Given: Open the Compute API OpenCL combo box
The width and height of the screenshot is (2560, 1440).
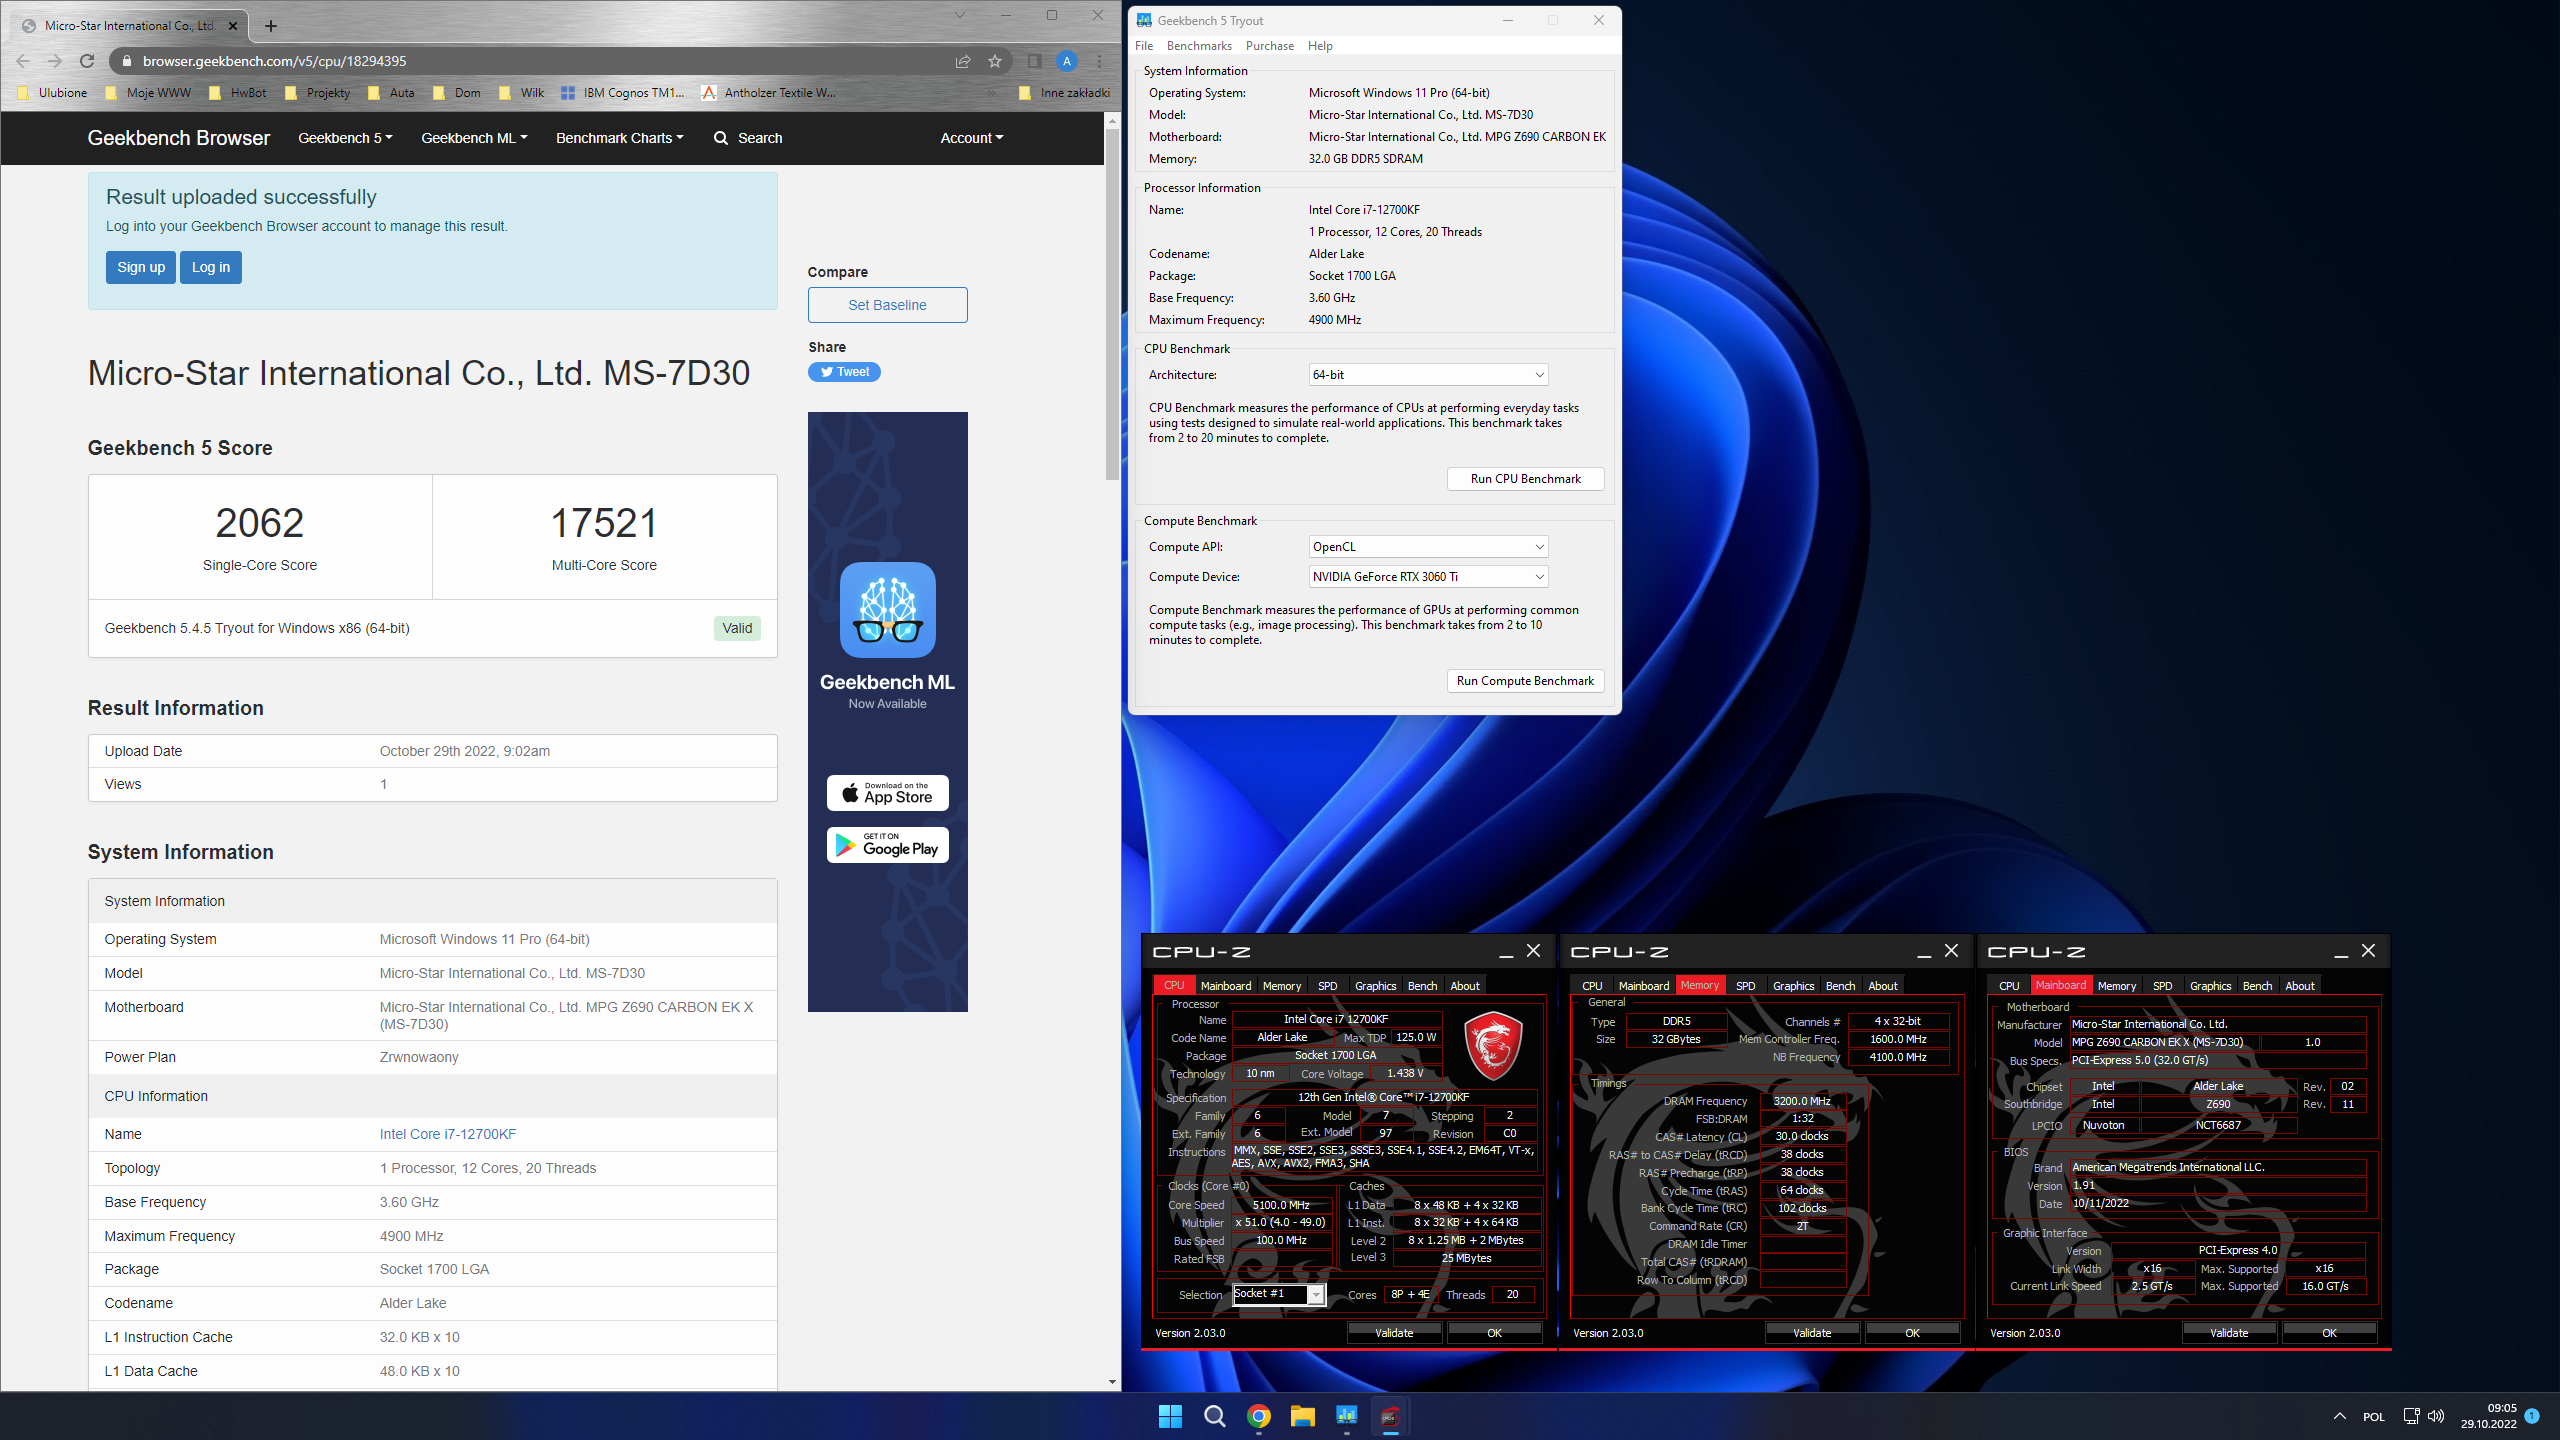Looking at the screenshot, I should point(1428,547).
